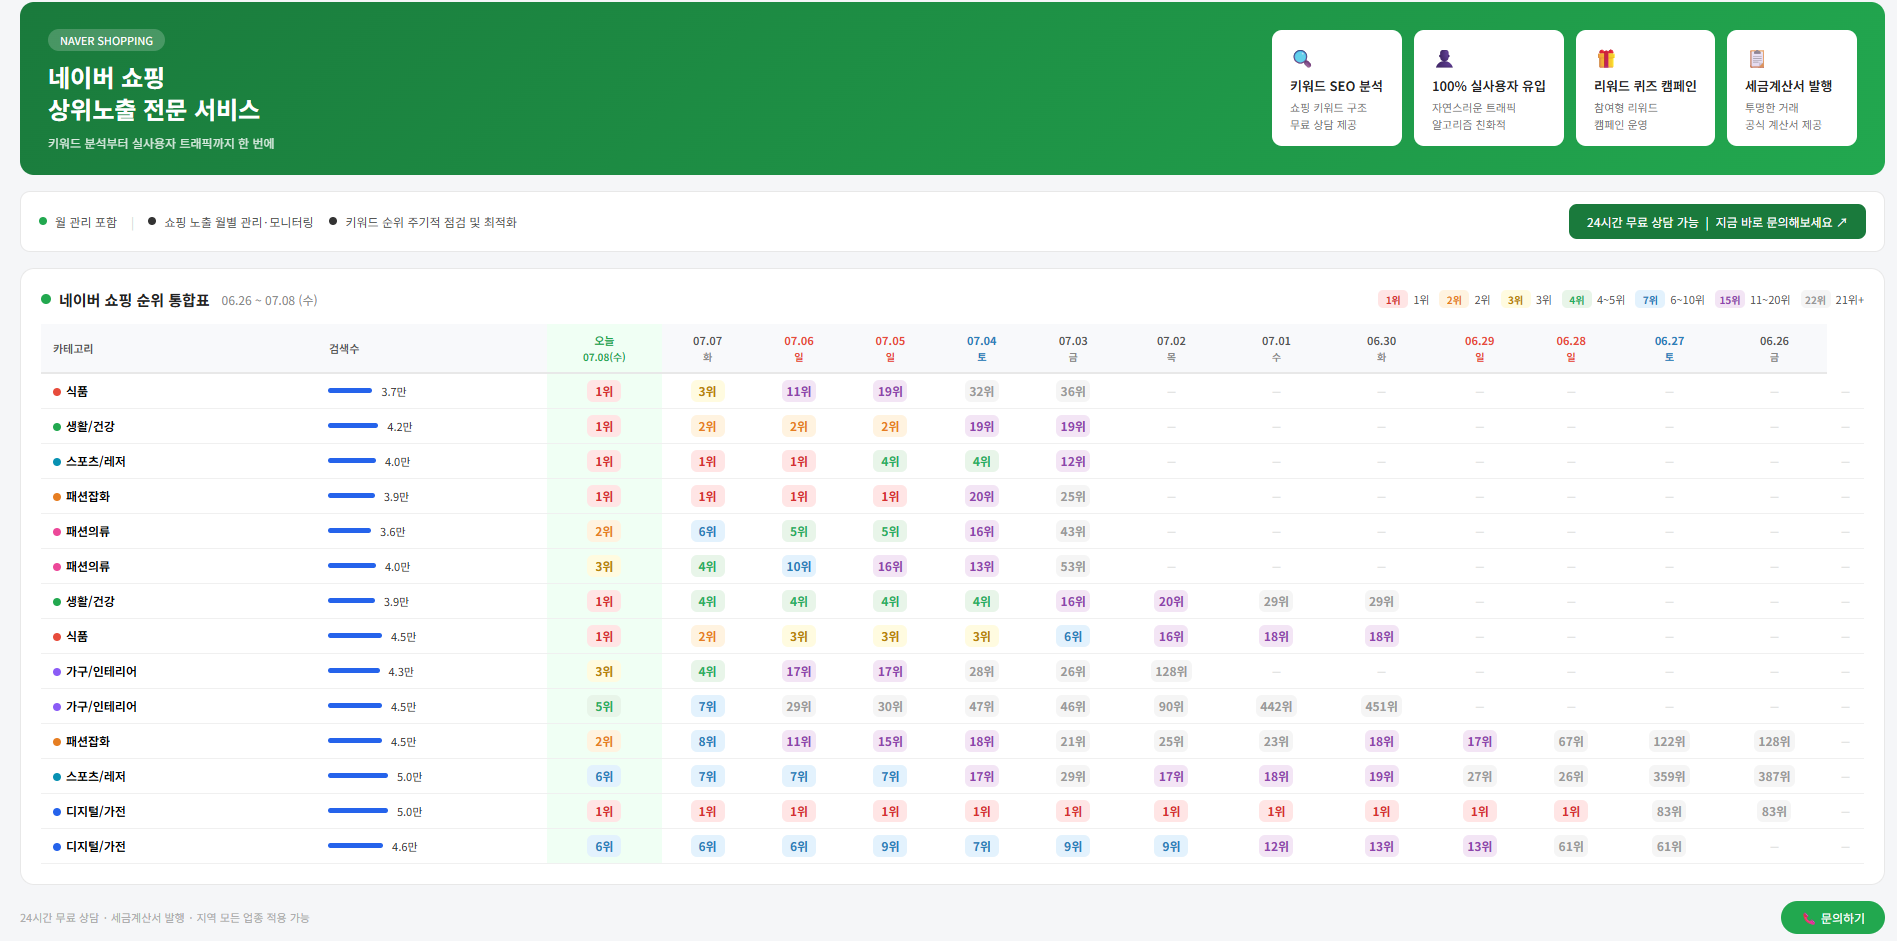Click the 442위 rank cell
Image resolution: width=1897 pixels, height=941 pixels.
tap(1276, 706)
